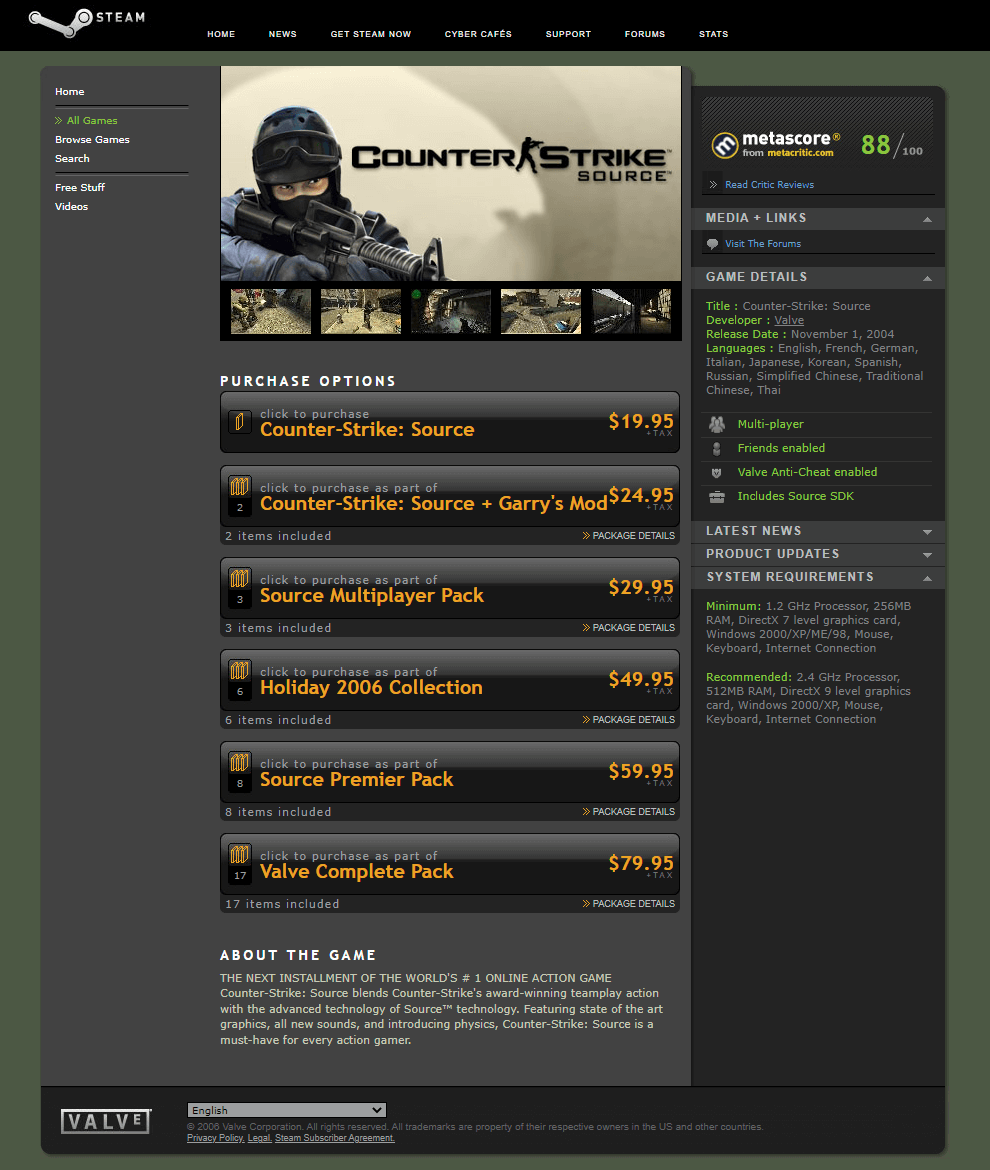Click the Includes Source SDK label
The height and width of the screenshot is (1170, 990).
pos(795,497)
